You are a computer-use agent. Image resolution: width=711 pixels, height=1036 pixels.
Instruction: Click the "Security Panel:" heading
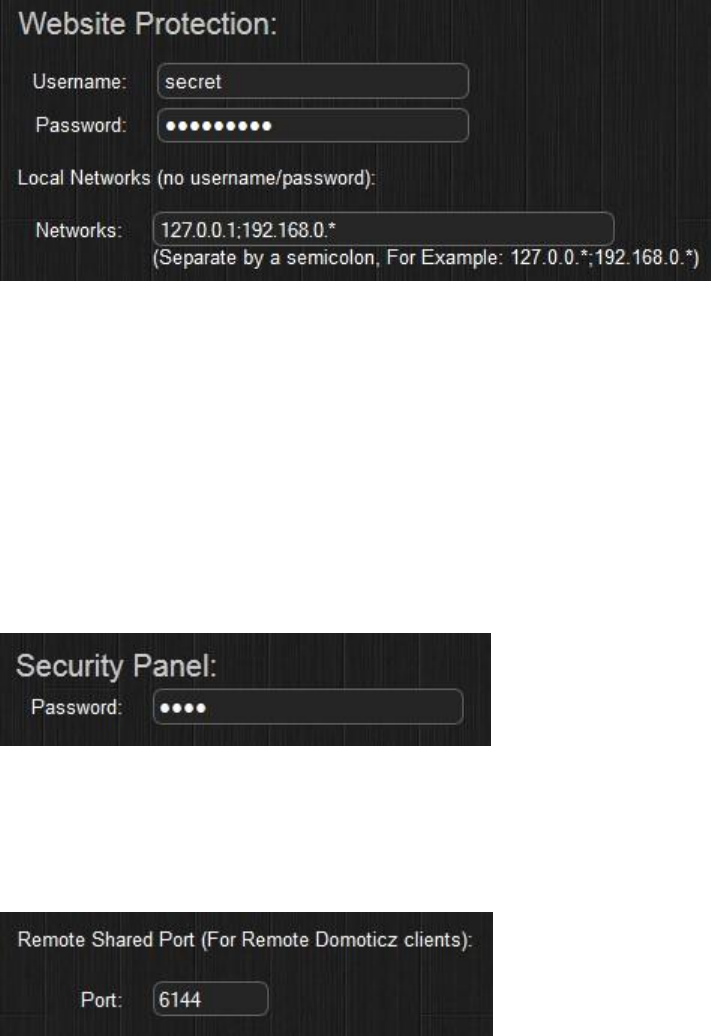(116, 666)
